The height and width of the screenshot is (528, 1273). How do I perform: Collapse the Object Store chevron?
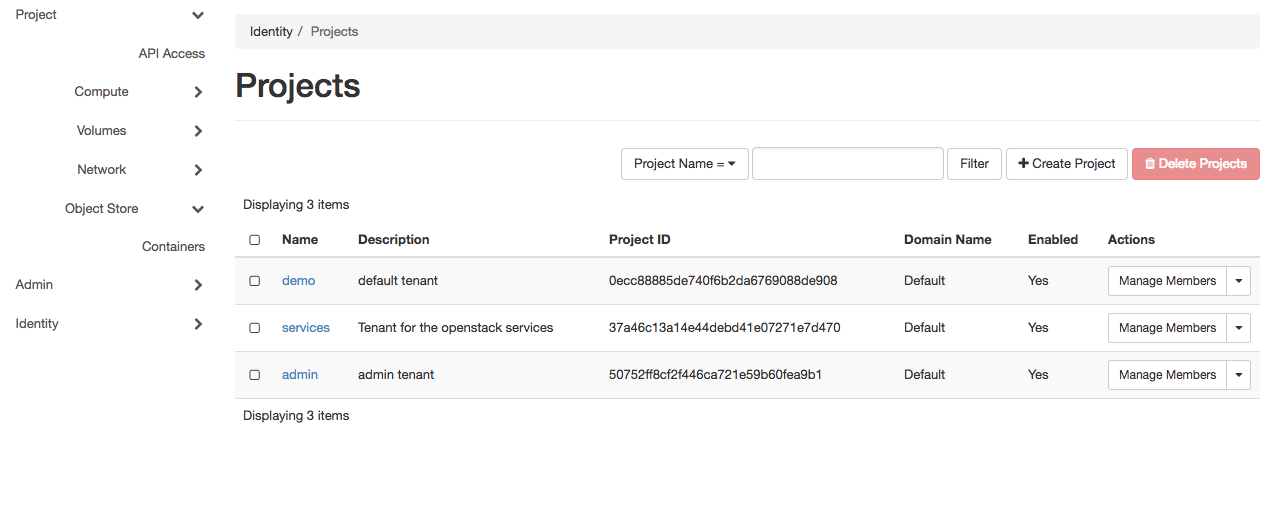(198, 209)
